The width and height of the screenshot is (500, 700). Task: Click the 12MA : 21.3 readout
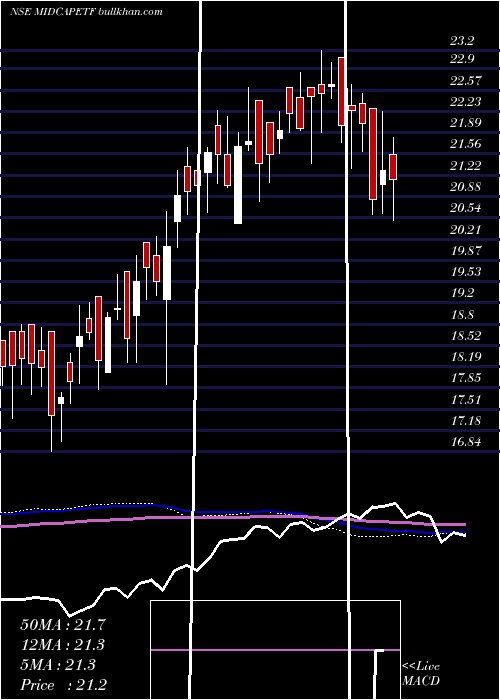click(x=63, y=645)
